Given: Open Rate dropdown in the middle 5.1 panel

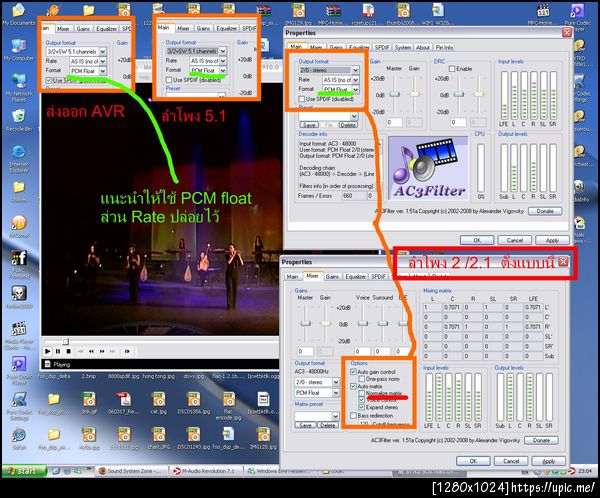Looking at the screenshot, I should (x=223, y=60).
